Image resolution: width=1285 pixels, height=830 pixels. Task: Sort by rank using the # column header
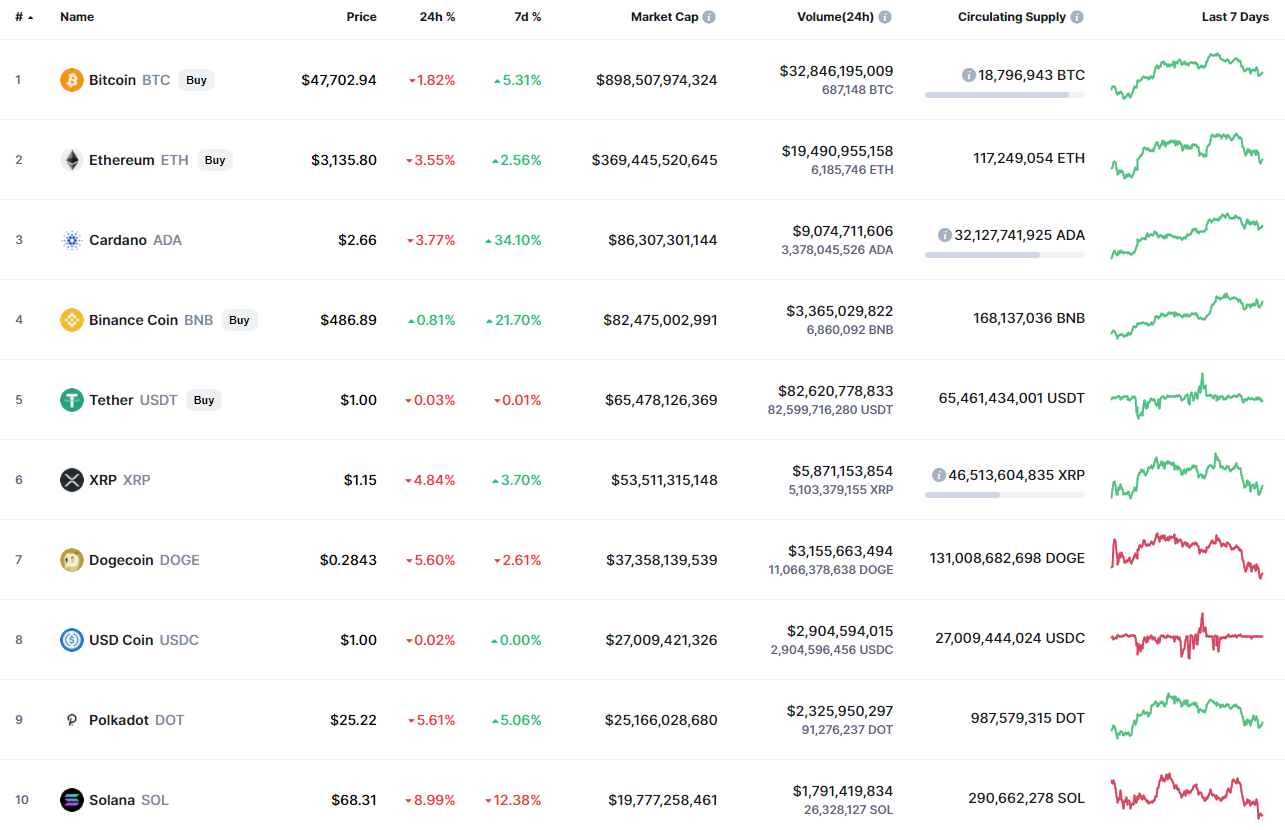tap(24, 17)
